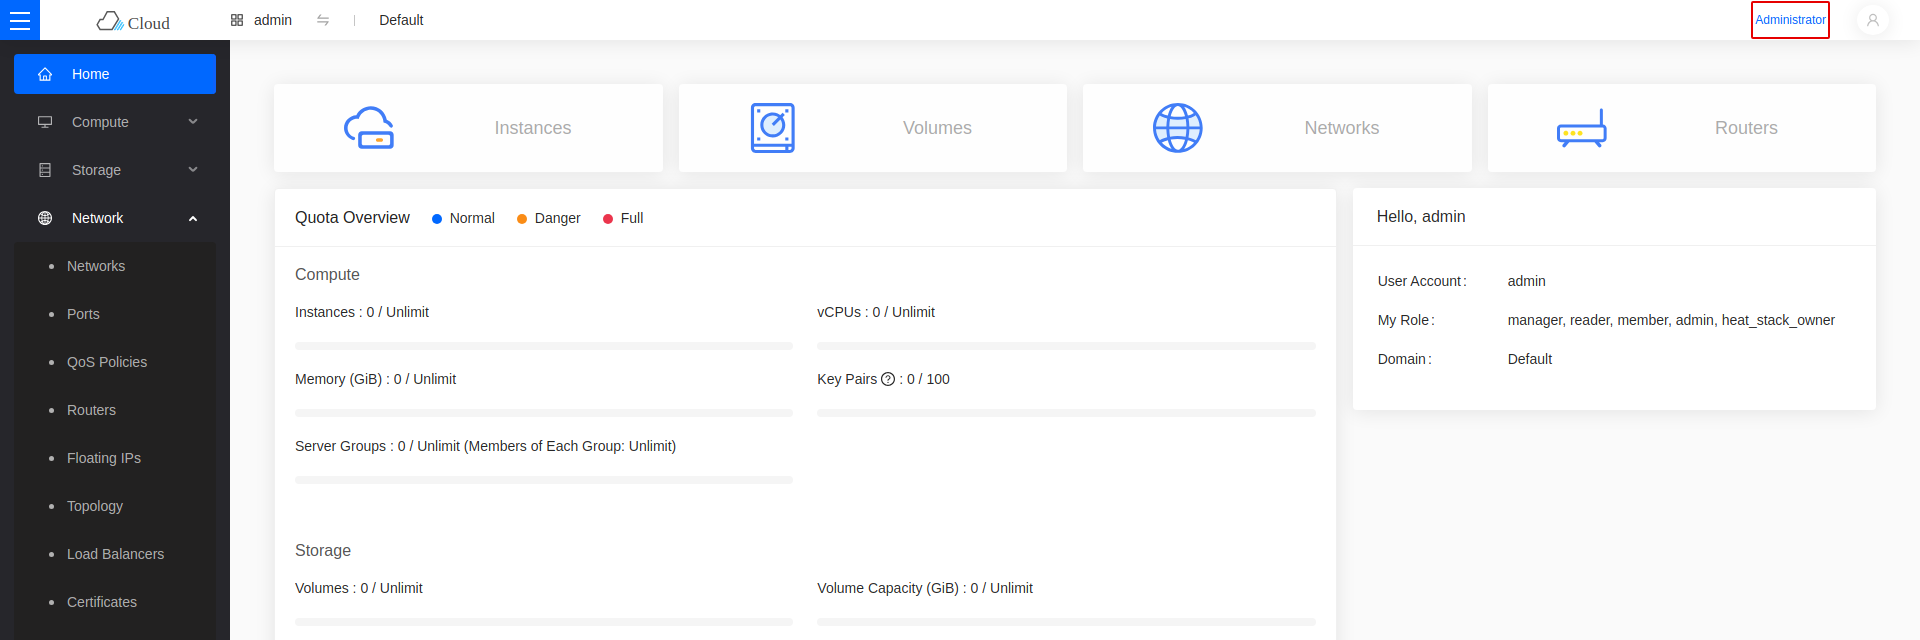Click the Networks globe icon card
The image size is (1920, 640).
click(1178, 128)
